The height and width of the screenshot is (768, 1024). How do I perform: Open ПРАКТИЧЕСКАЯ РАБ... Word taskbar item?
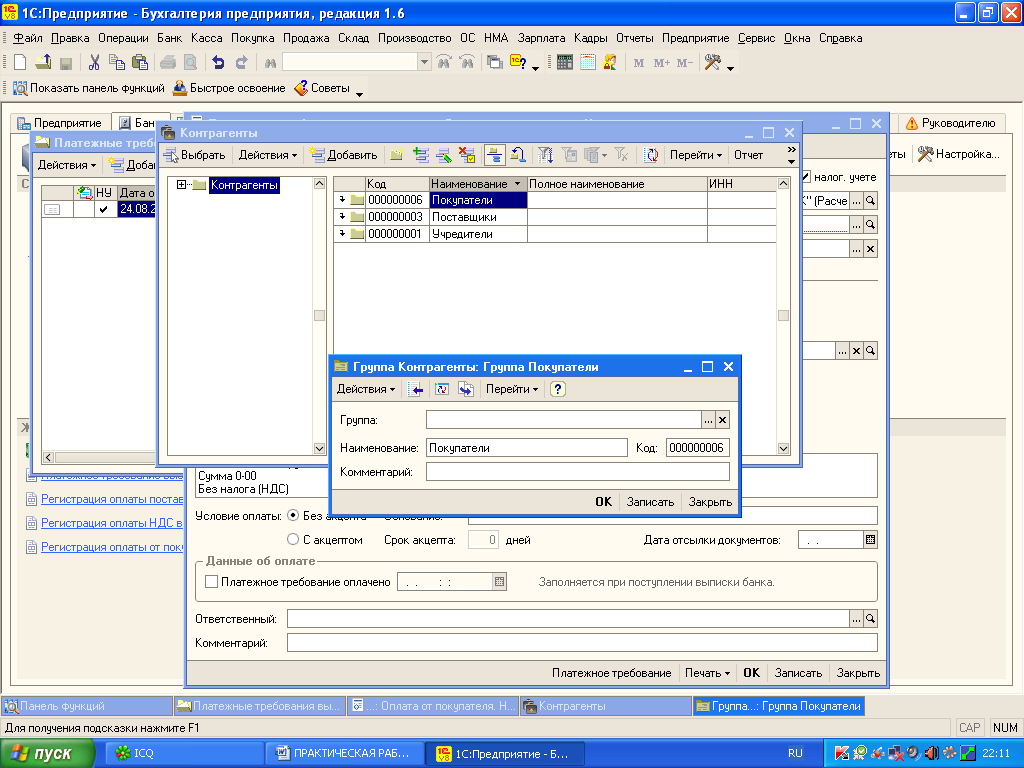(344, 753)
